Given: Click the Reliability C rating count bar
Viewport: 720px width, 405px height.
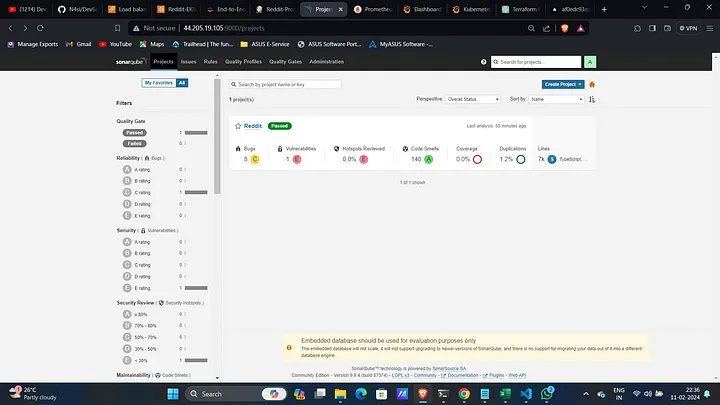Looking at the screenshot, I should point(196,192).
